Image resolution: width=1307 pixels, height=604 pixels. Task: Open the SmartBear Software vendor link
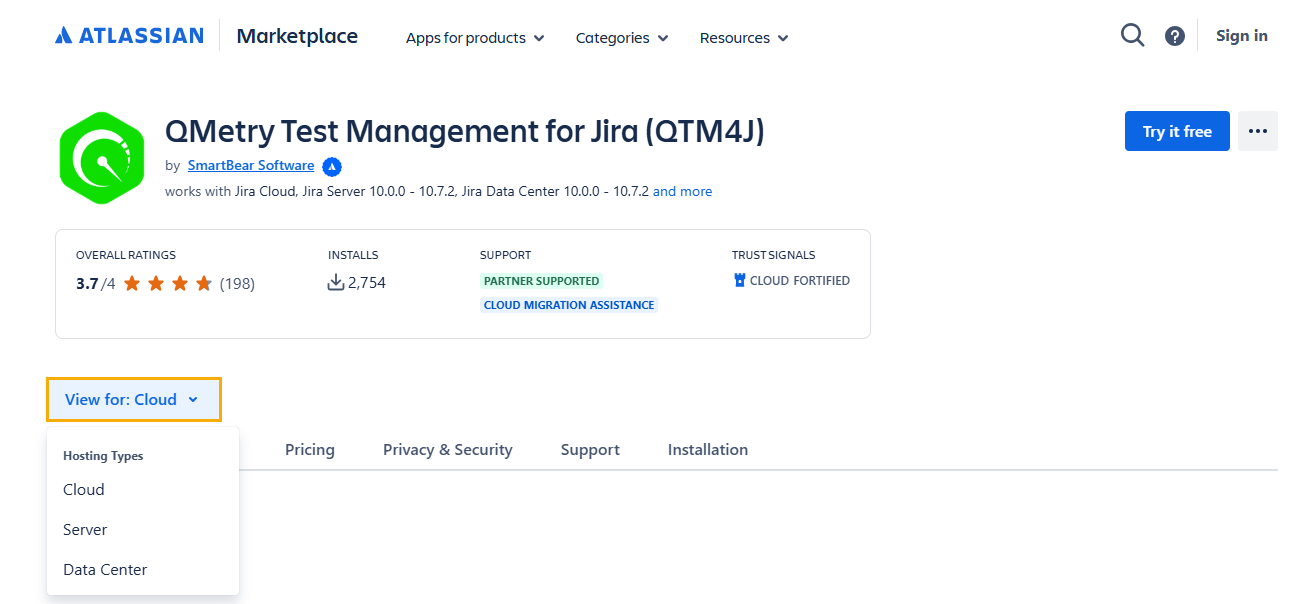251,166
